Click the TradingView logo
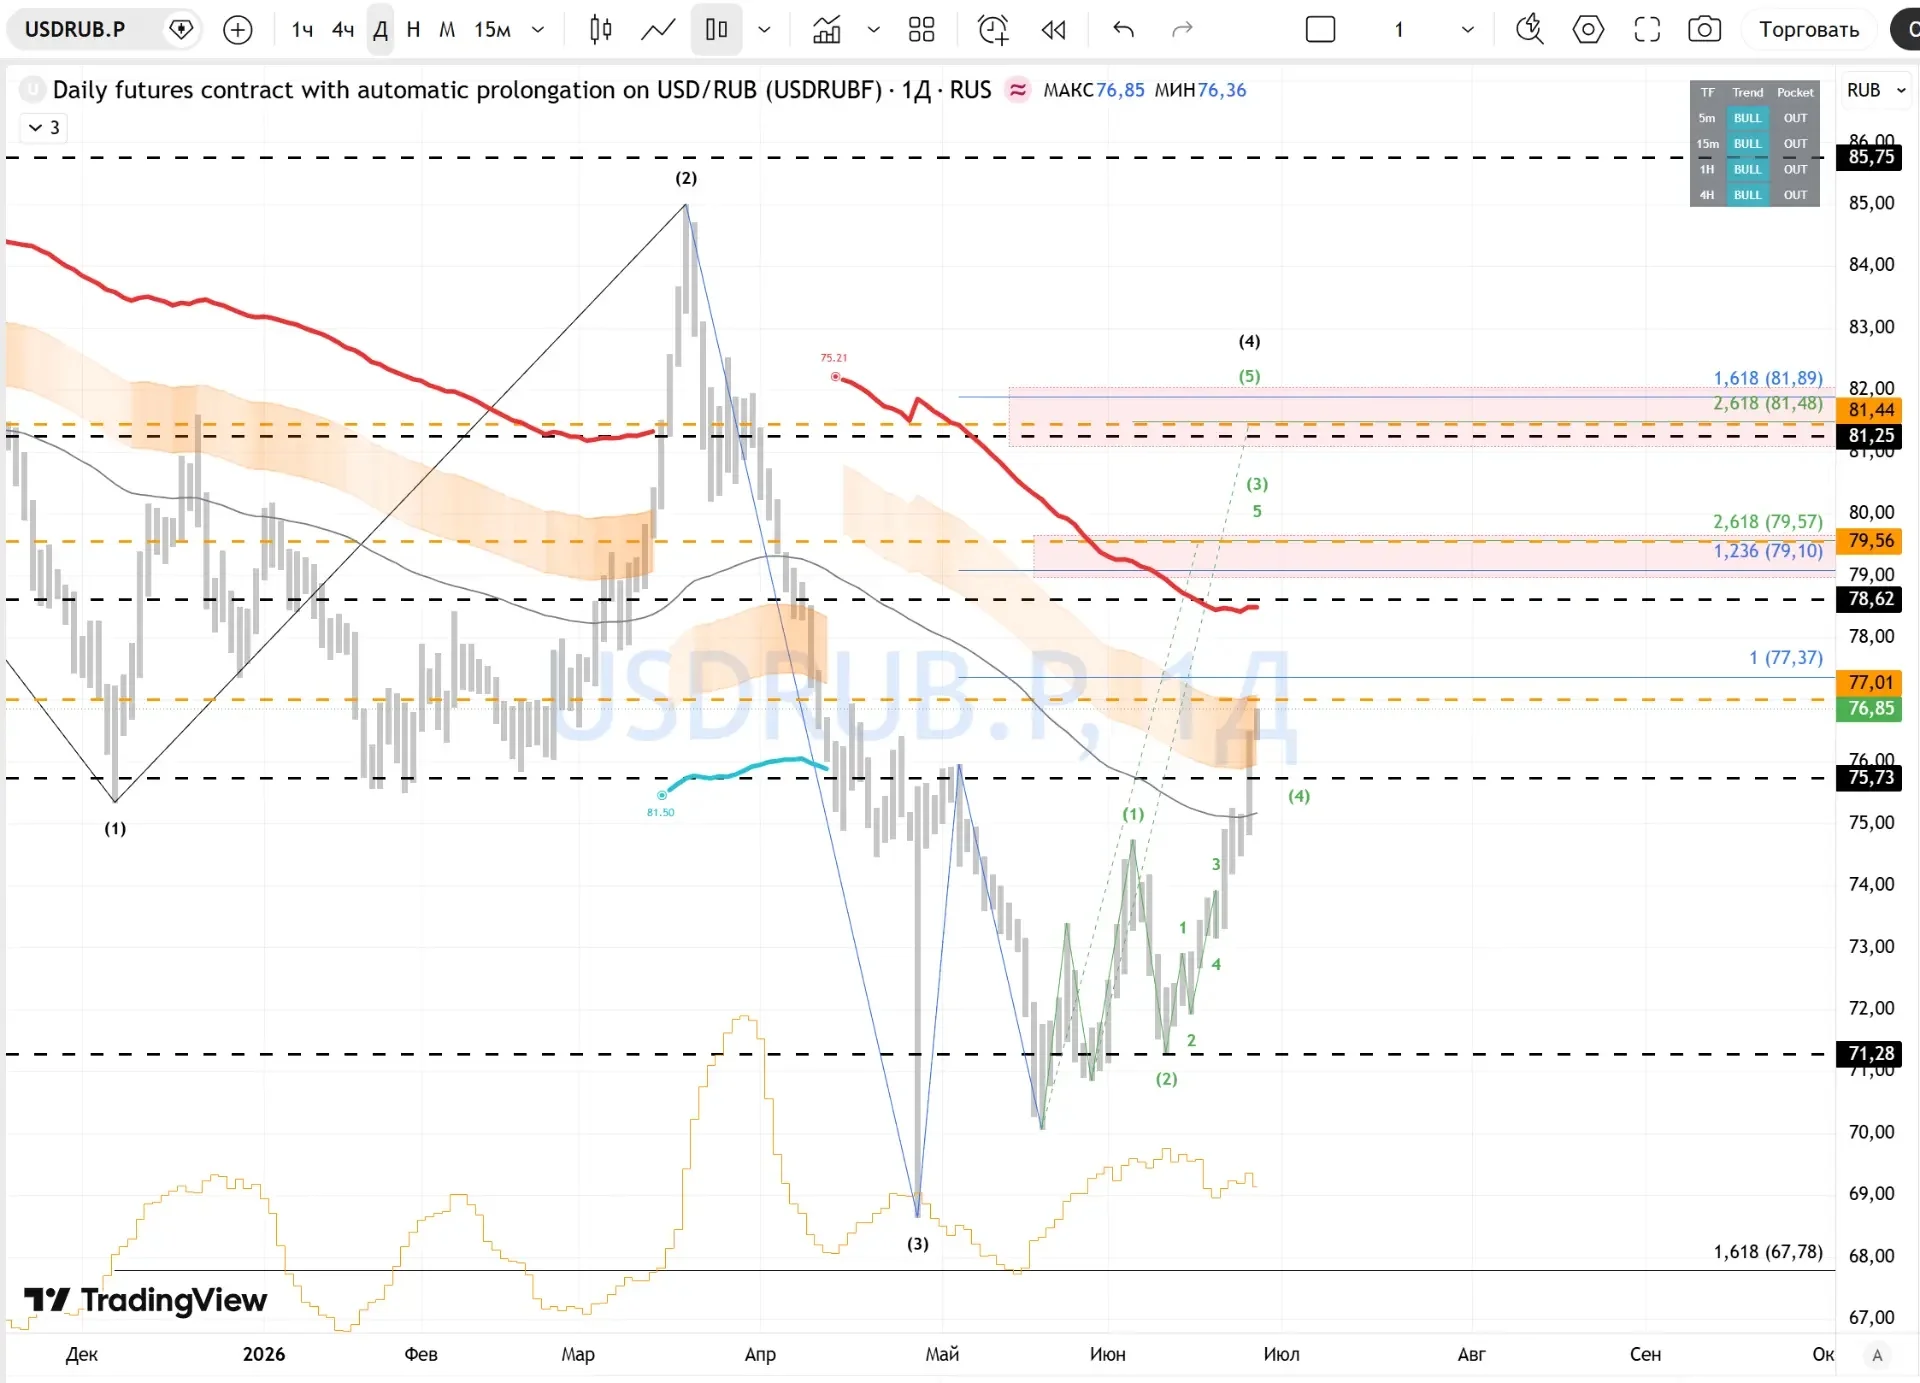This screenshot has width=1920, height=1383. pyautogui.click(x=146, y=1299)
